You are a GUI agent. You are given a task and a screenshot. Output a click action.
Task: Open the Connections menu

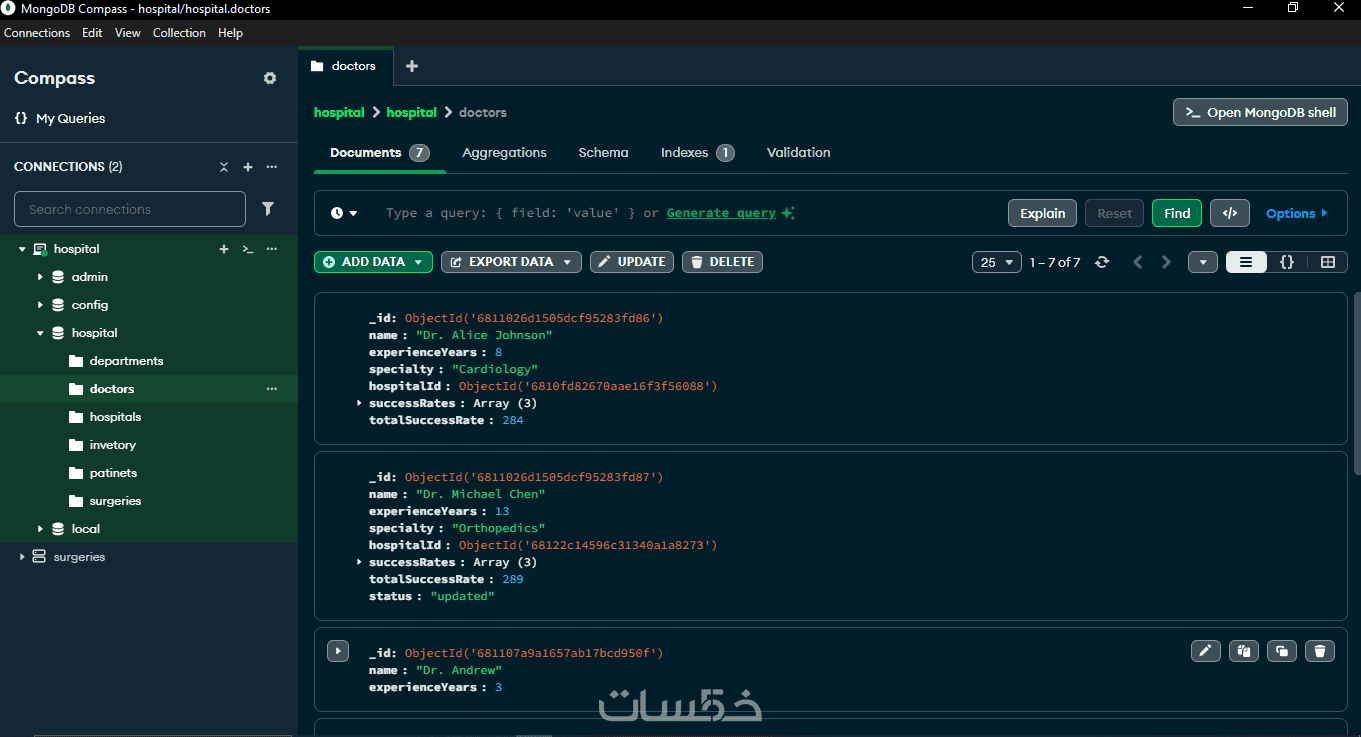click(x=37, y=33)
